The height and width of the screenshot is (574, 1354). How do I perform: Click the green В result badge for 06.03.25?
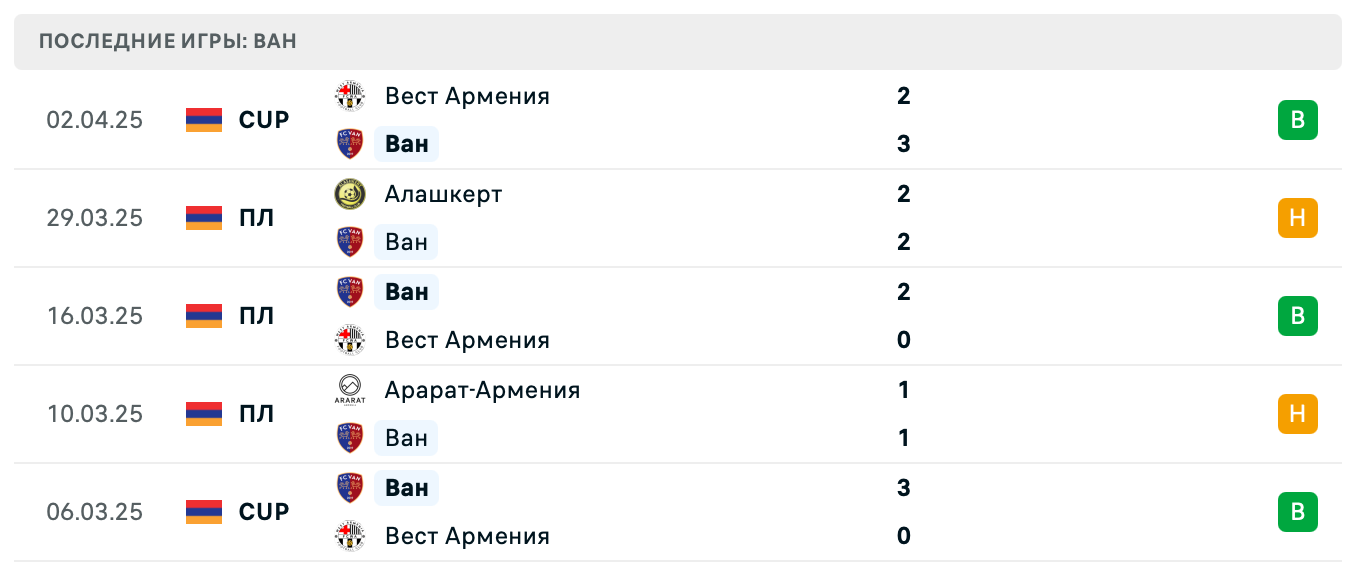click(x=1297, y=512)
